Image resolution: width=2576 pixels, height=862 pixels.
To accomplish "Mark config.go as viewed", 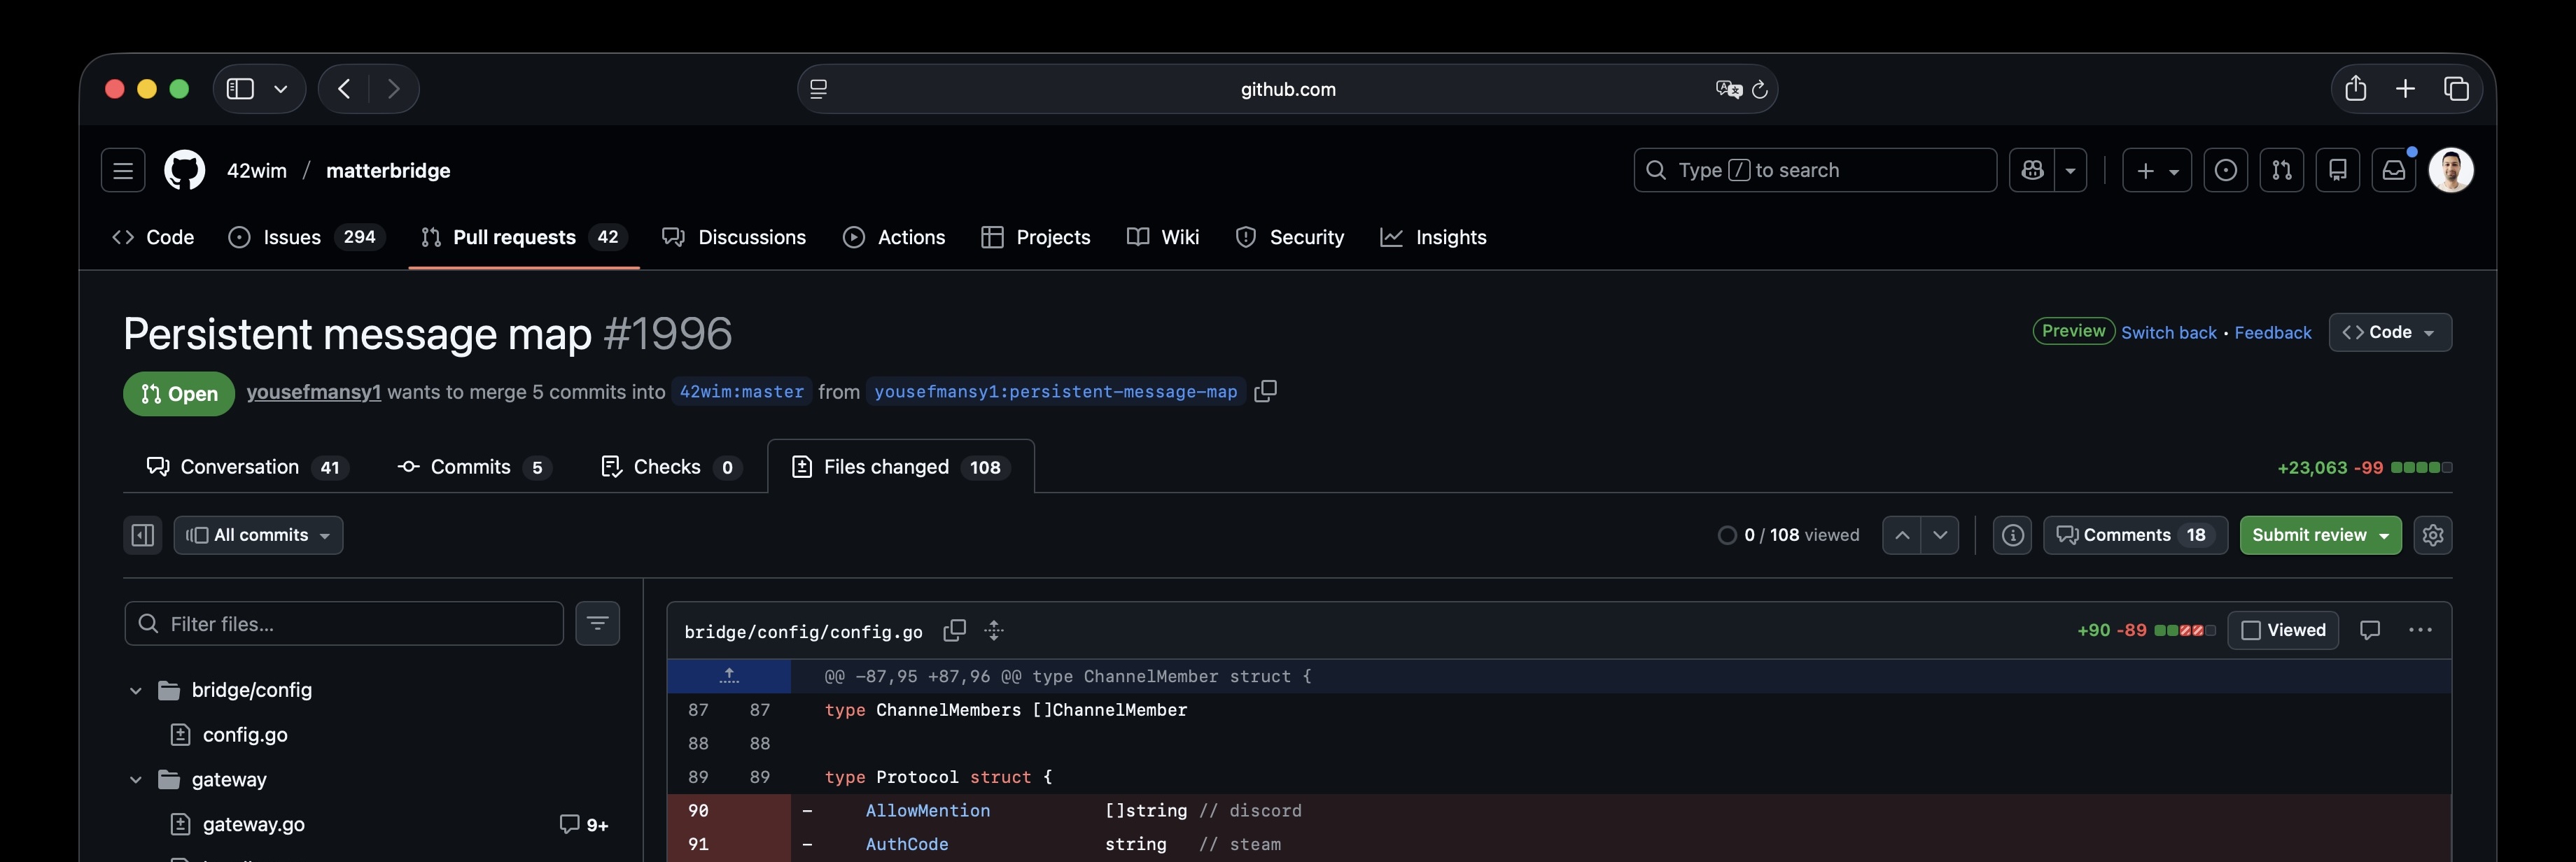I will coord(2284,630).
